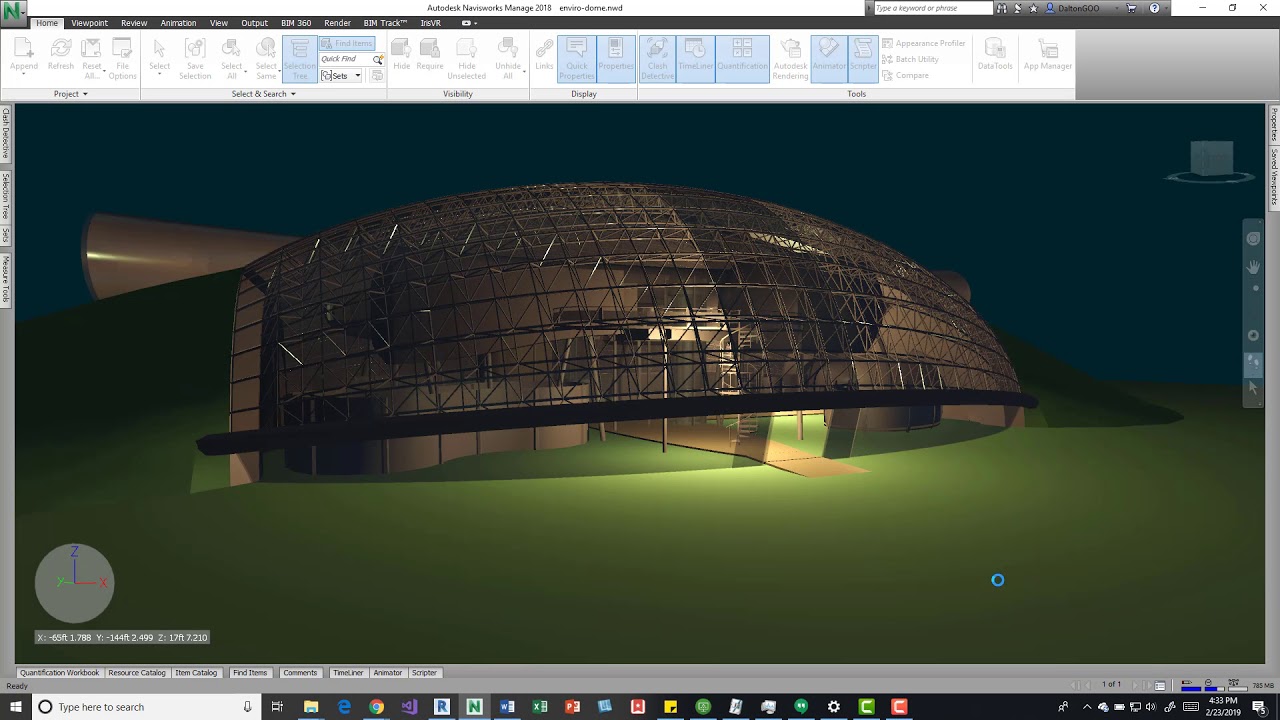
Task: Open the Saved Viewpoints side panel tab
Action: [1274, 176]
